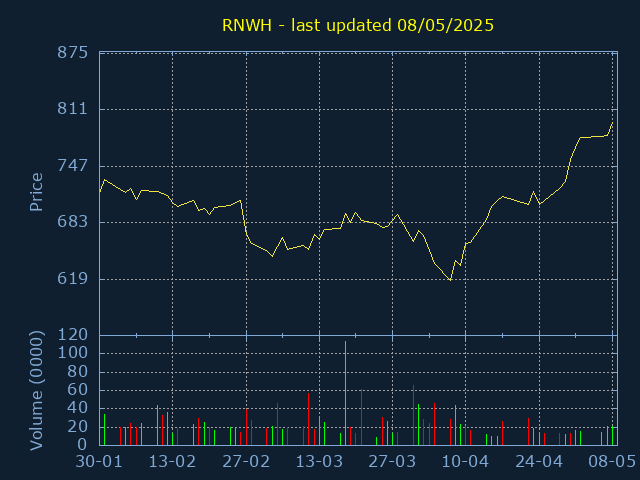Click the 875 price axis label

tap(73, 53)
